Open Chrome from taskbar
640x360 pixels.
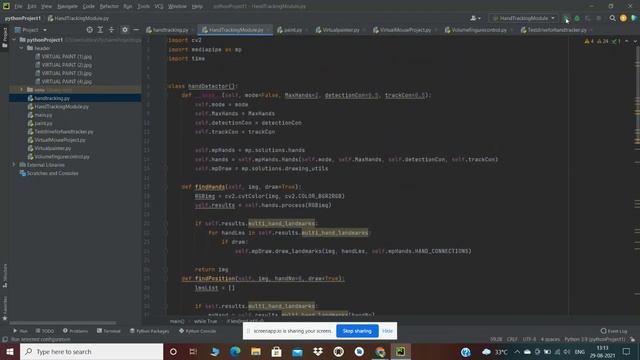point(380,352)
